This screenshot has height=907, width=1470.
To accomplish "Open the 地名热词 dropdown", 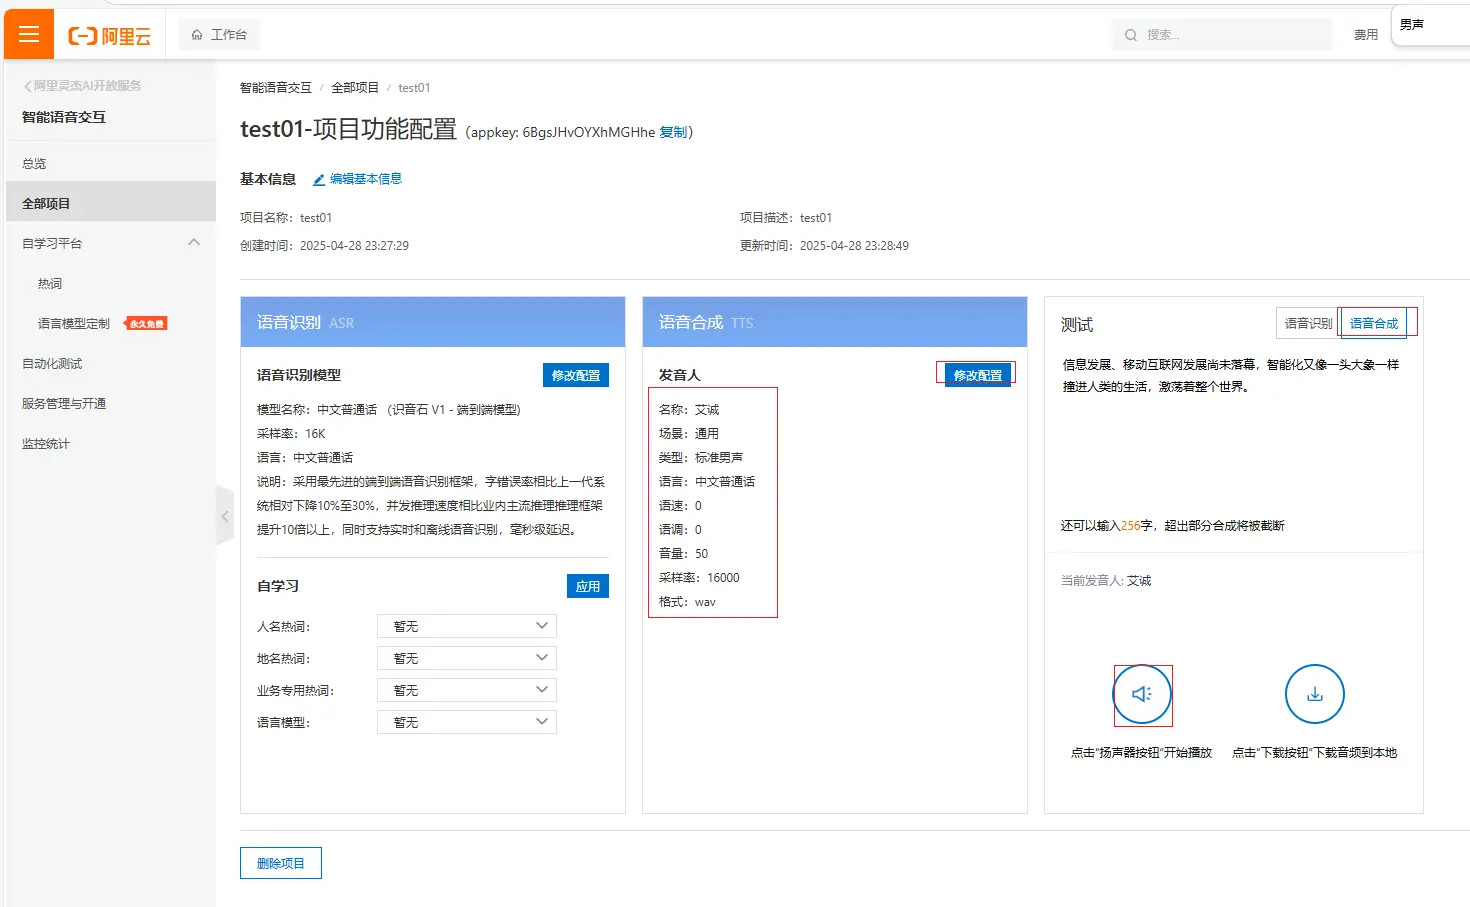I will [466, 658].
